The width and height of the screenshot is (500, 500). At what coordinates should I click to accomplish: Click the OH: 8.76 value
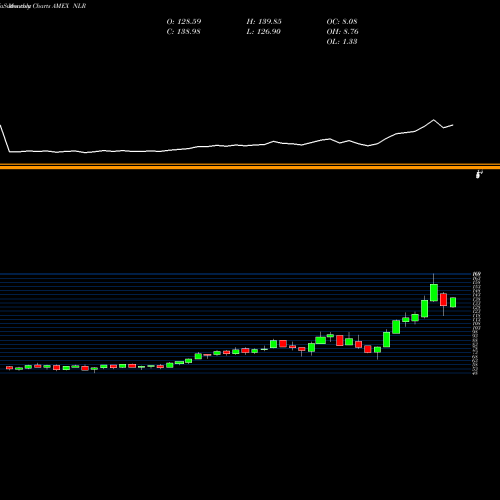pyautogui.click(x=342, y=32)
